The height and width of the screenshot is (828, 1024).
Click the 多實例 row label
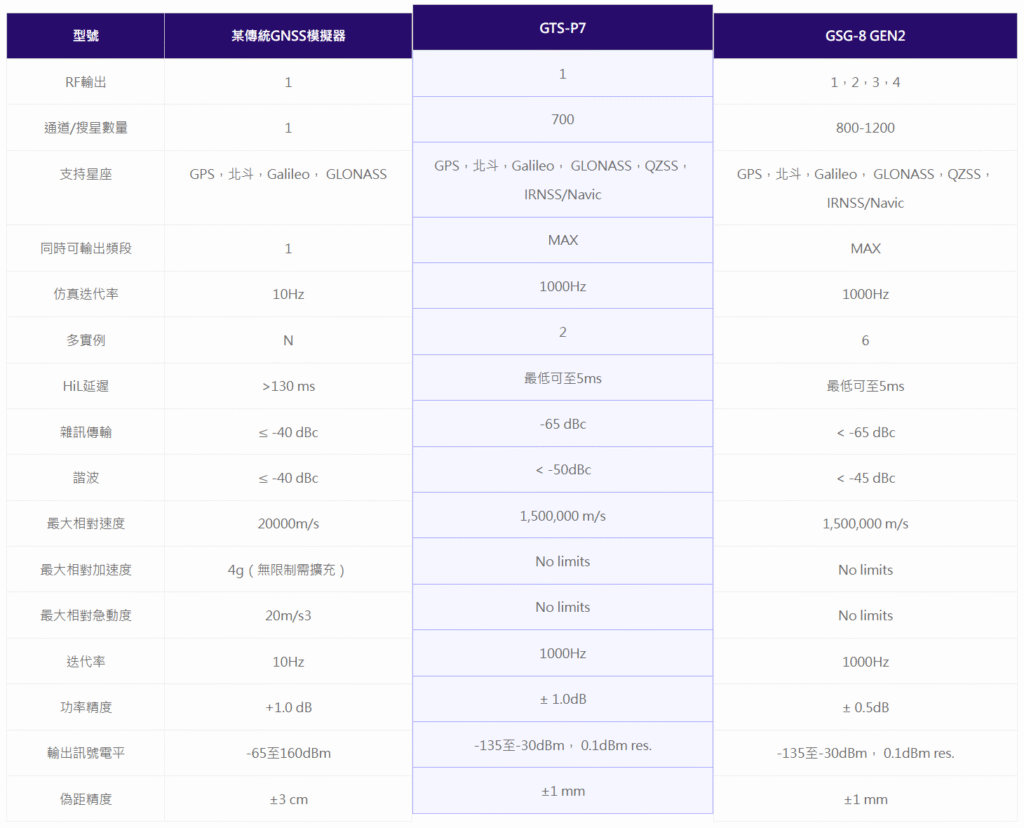point(86,340)
